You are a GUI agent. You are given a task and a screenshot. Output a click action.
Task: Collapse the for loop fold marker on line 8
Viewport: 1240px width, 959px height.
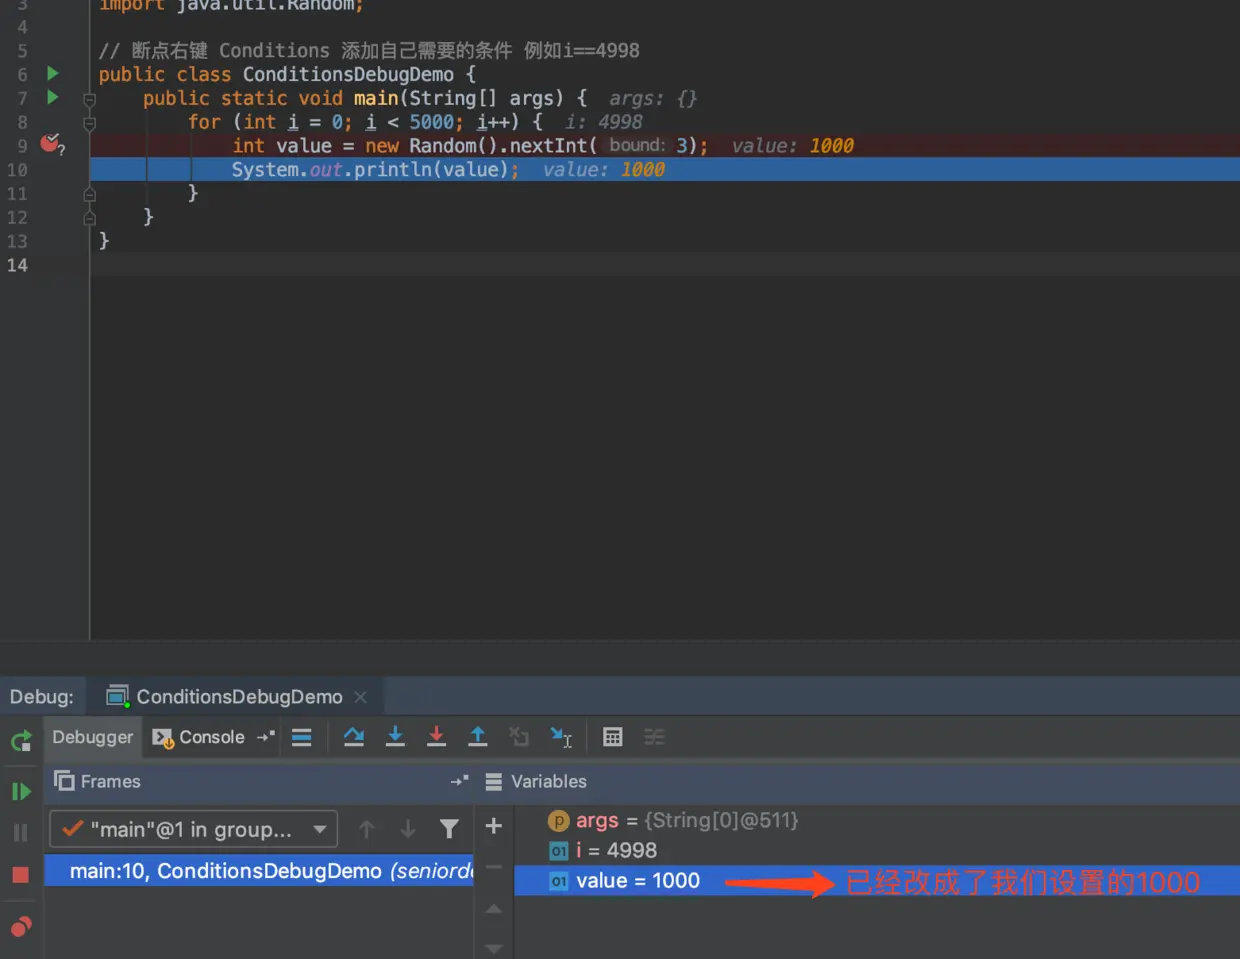(x=89, y=123)
